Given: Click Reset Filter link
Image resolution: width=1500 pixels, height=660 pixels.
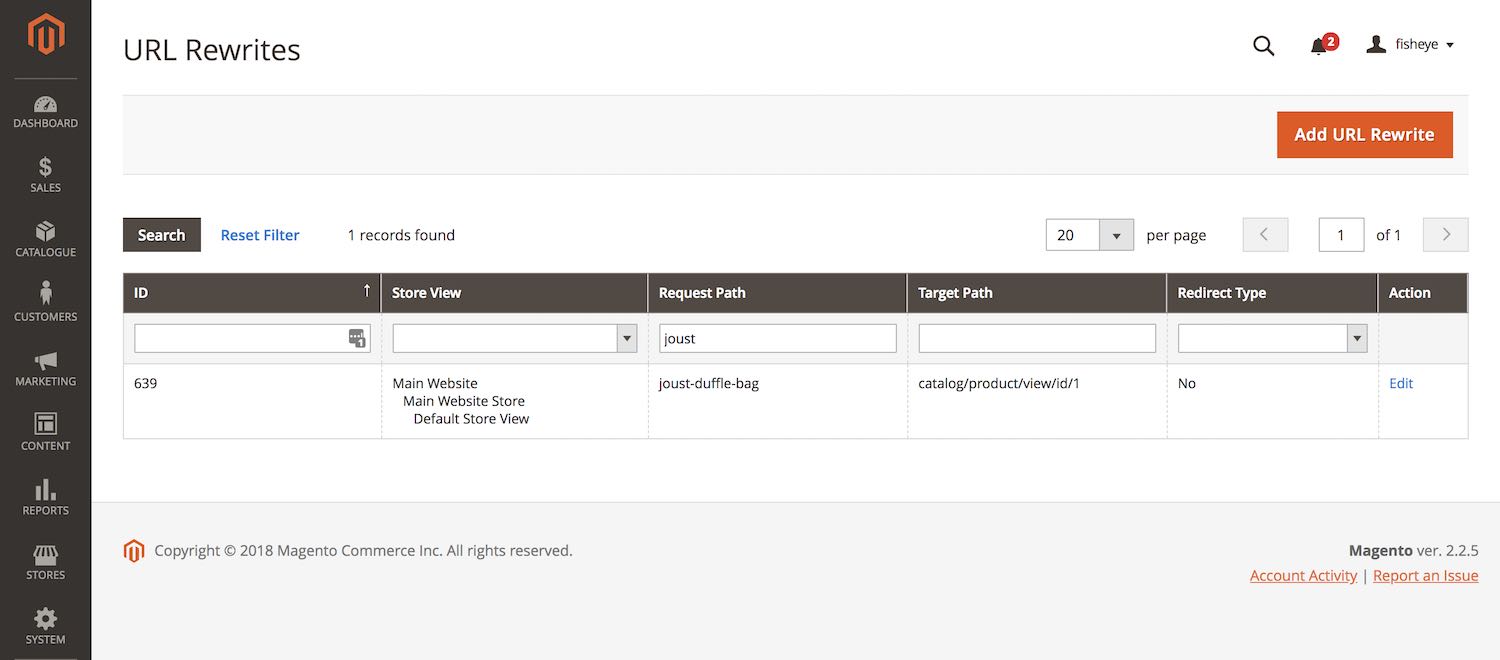Looking at the screenshot, I should click(x=260, y=235).
